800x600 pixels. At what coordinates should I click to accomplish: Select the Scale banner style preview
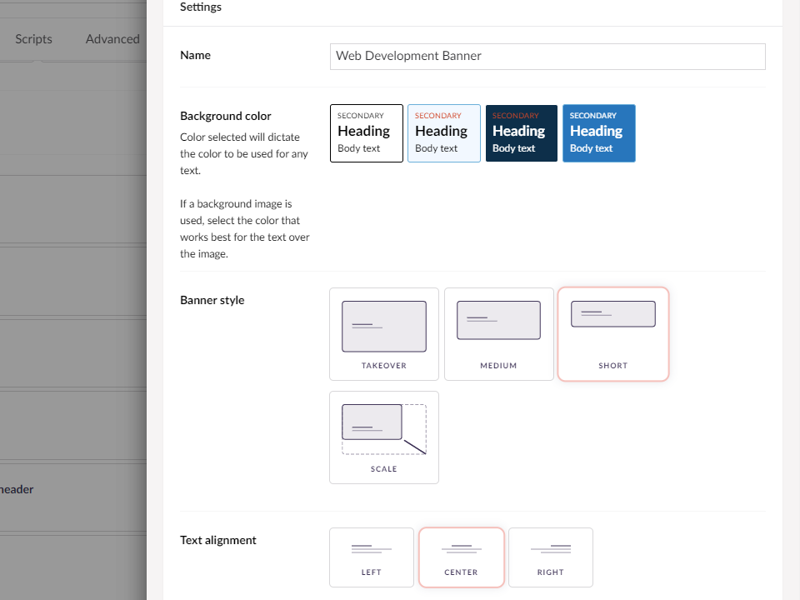pyautogui.click(x=384, y=437)
